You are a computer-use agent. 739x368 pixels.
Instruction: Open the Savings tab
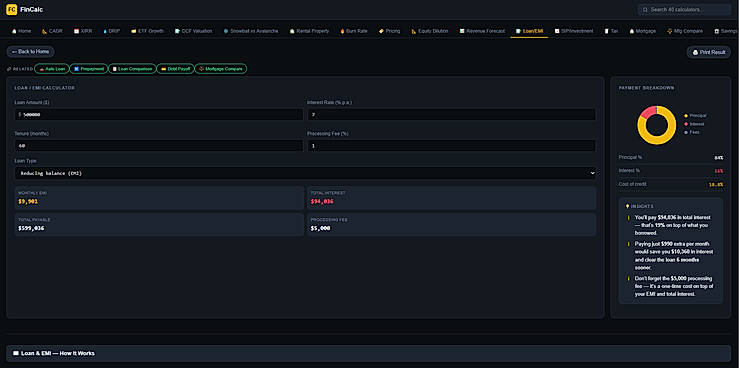click(x=725, y=31)
